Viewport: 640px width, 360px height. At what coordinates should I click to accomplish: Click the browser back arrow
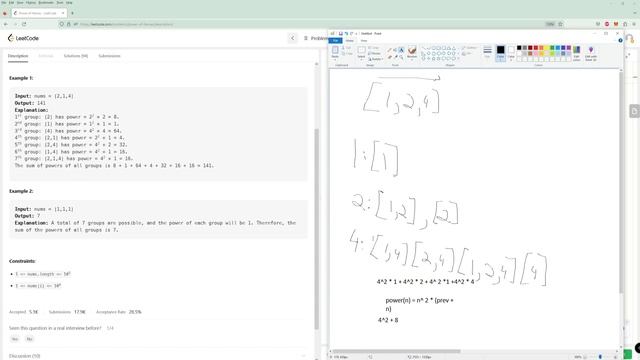[5, 24]
